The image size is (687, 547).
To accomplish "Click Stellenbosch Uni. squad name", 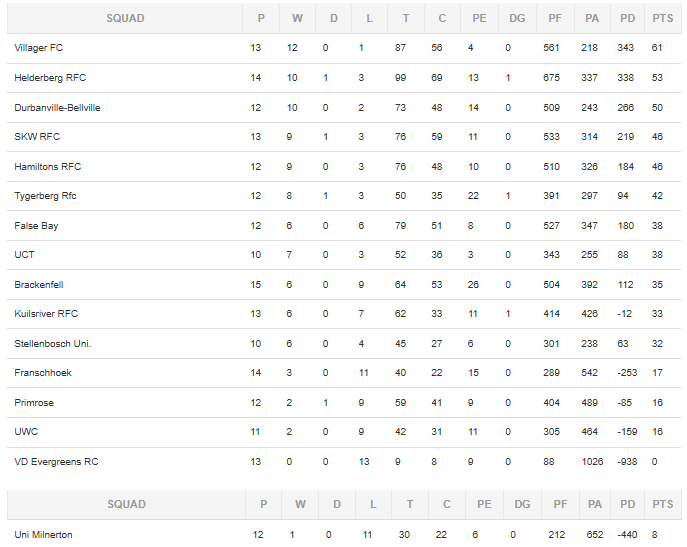I will (x=53, y=344).
